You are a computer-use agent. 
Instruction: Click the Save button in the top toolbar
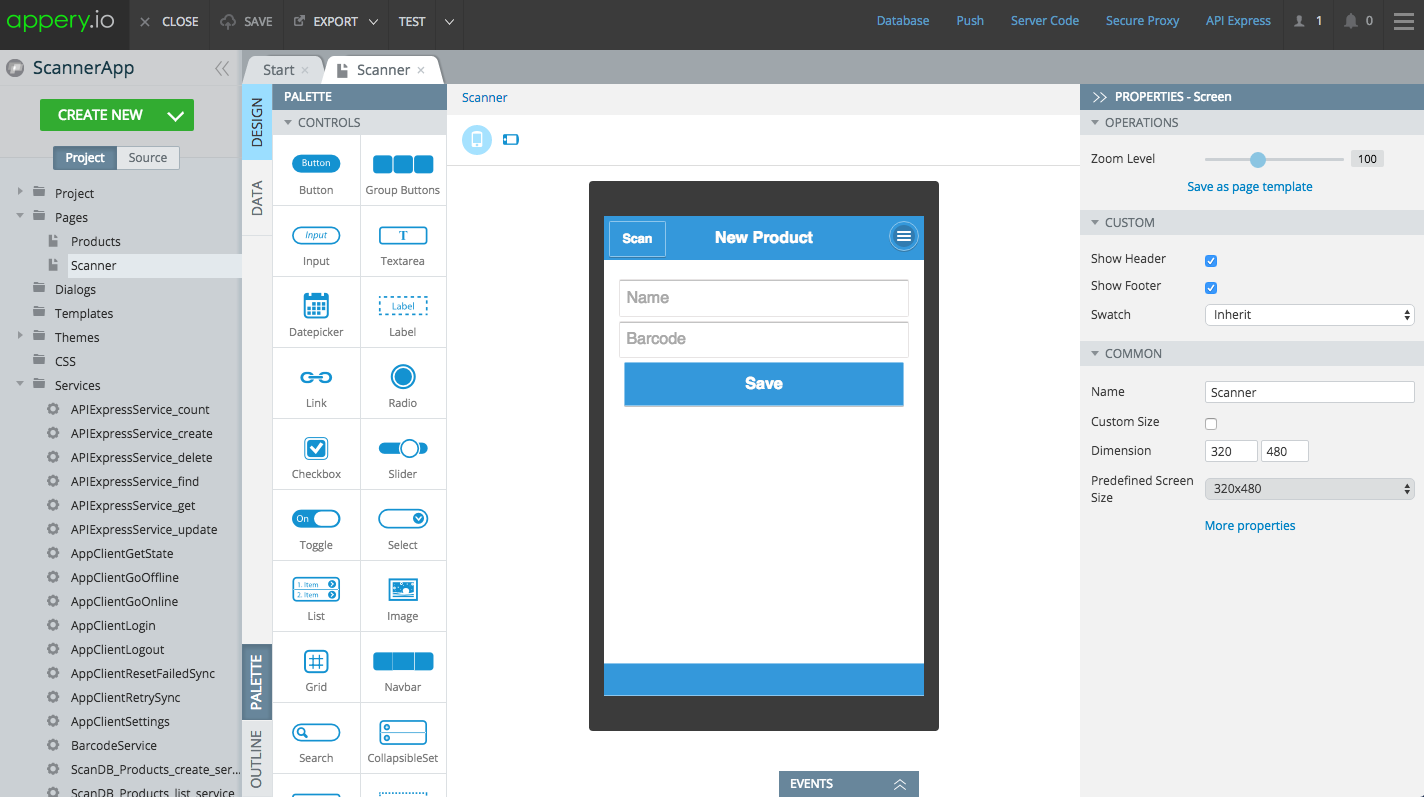[x=246, y=22]
